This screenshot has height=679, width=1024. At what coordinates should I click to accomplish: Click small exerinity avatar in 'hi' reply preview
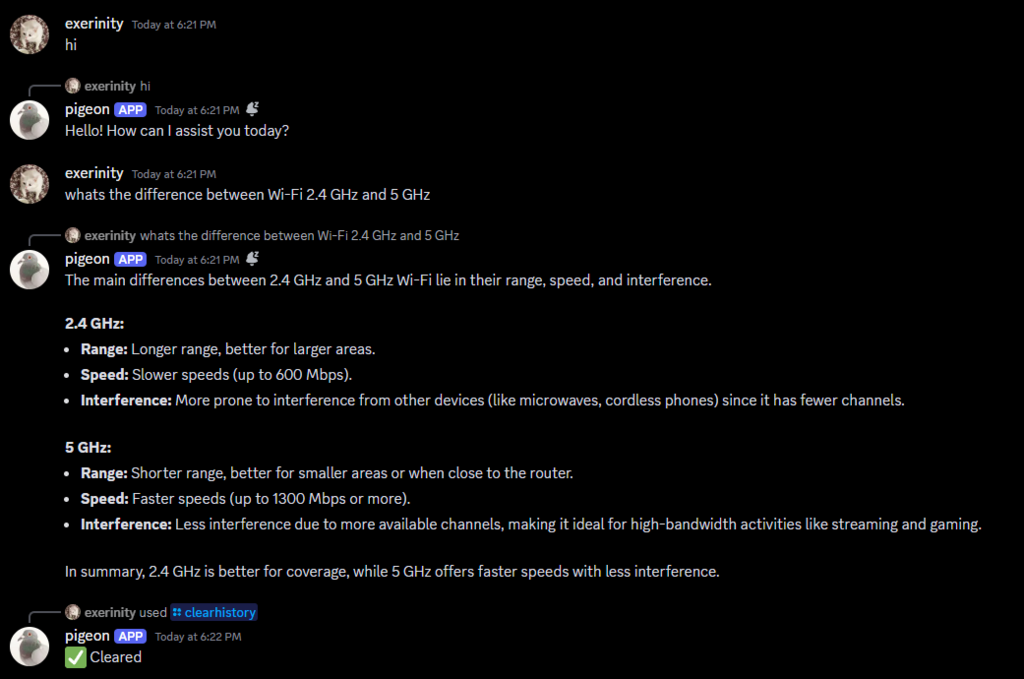click(72, 86)
